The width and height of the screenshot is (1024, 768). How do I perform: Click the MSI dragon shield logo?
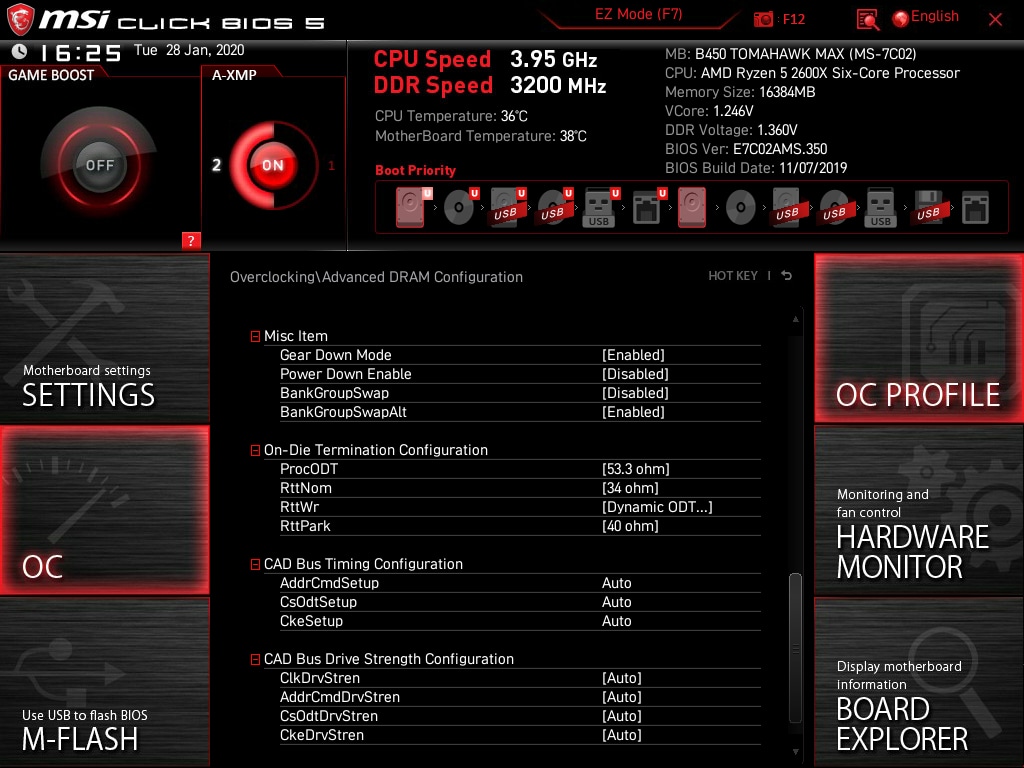pyautogui.click(x=20, y=20)
